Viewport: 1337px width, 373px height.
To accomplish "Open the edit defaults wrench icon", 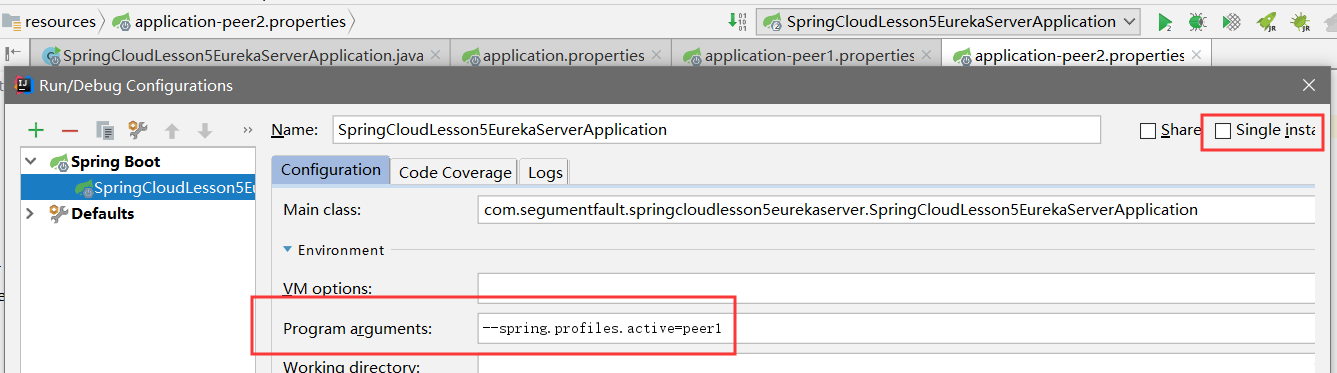I will click(138, 130).
